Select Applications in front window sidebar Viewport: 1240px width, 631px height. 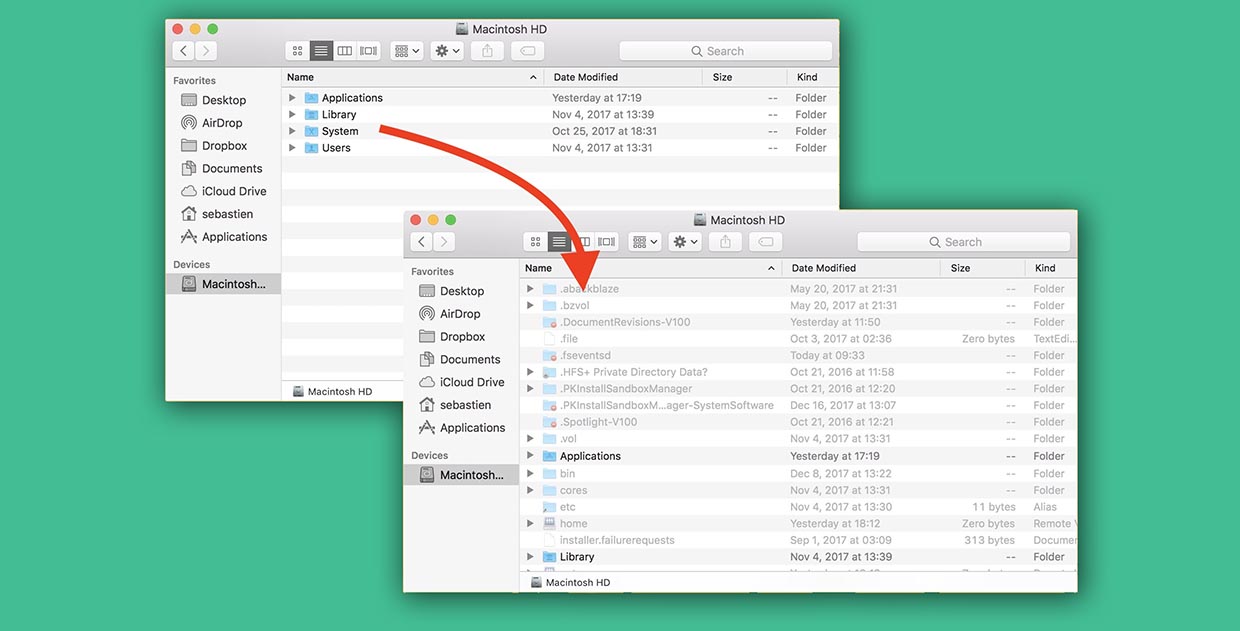tap(461, 428)
